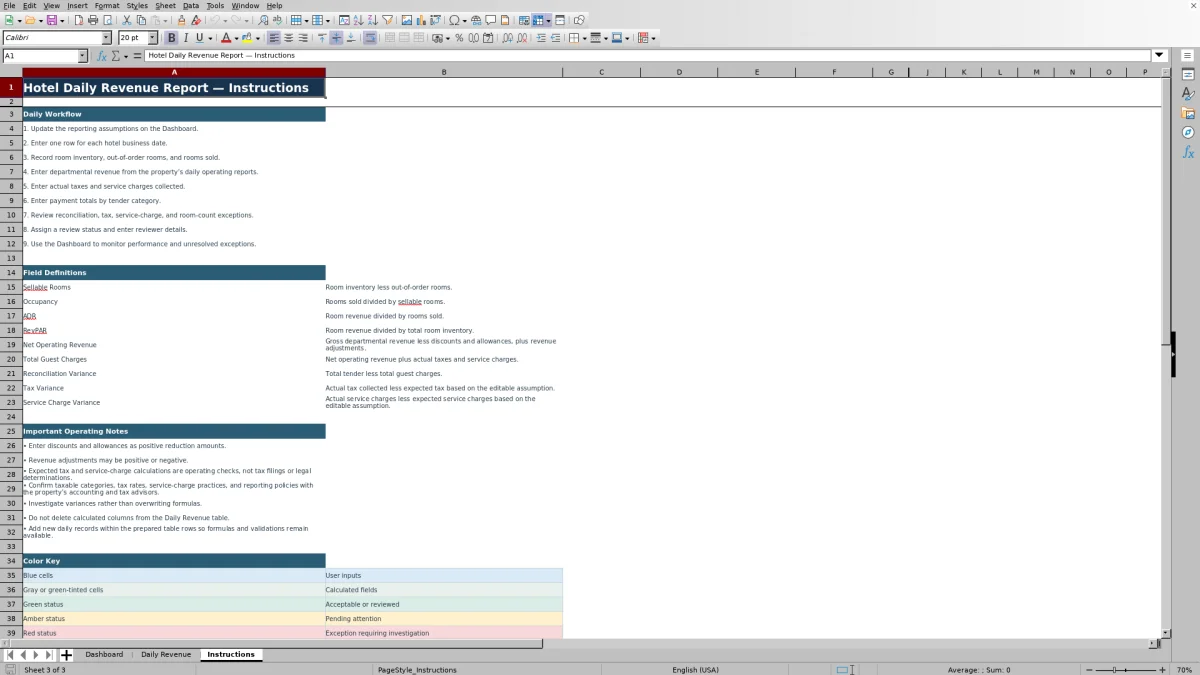Open the sidebar Styles deck icon
Image resolution: width=1200 pixels, height=675 pixels.
1188,94
